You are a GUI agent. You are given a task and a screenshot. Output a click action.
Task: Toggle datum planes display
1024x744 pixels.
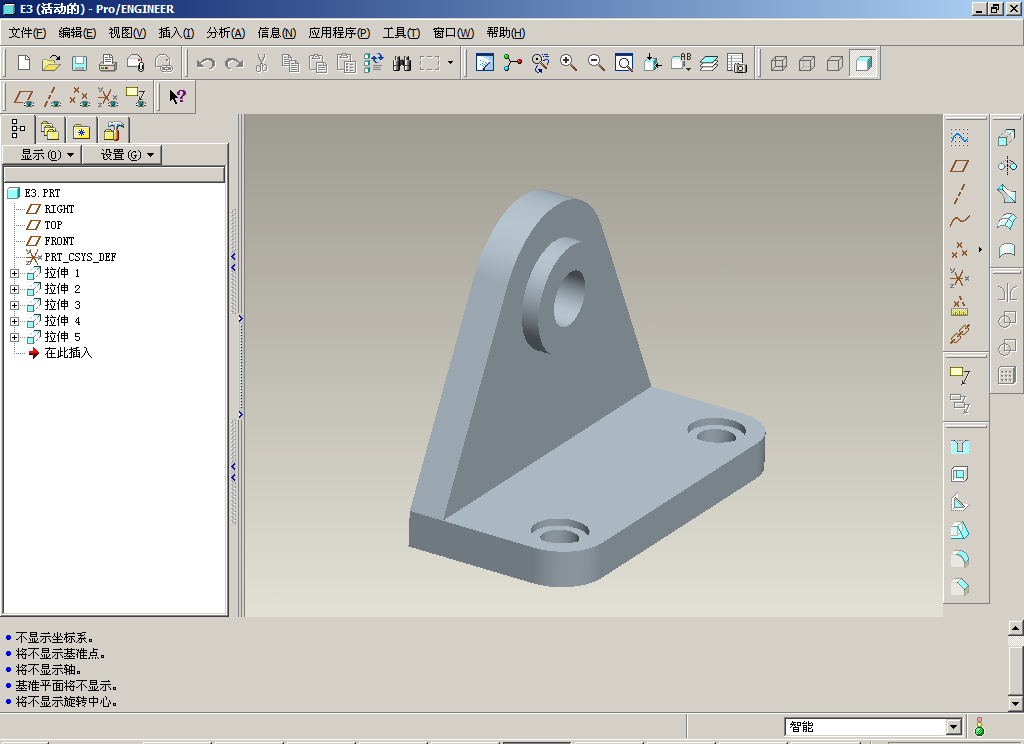tap(24, 97)
